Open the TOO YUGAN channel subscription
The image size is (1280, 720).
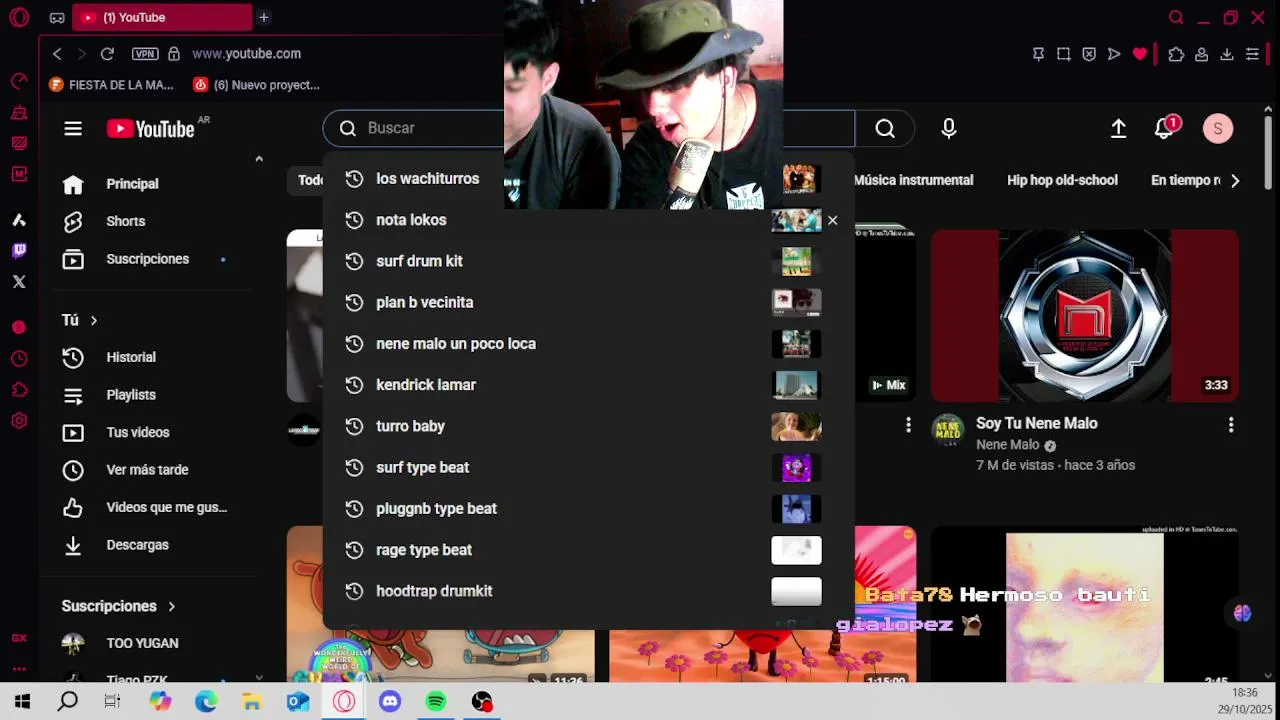(150, 643)
